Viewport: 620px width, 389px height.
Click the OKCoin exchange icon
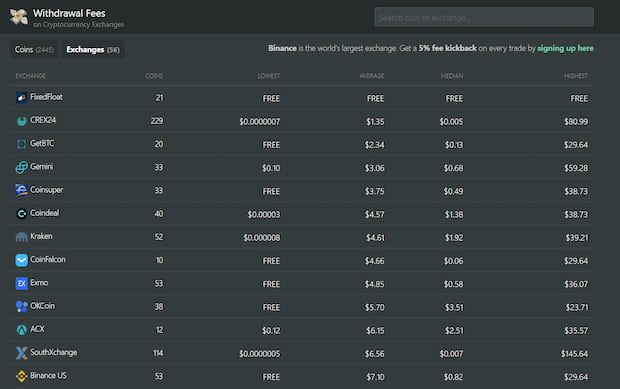(21, 306)
